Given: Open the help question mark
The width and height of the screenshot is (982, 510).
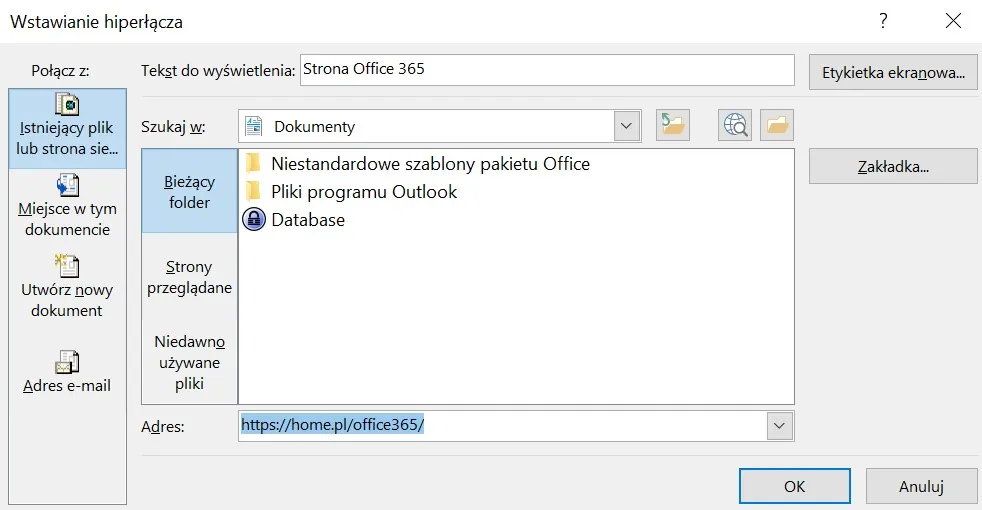Looking at the screenshot, I should 883,21.
